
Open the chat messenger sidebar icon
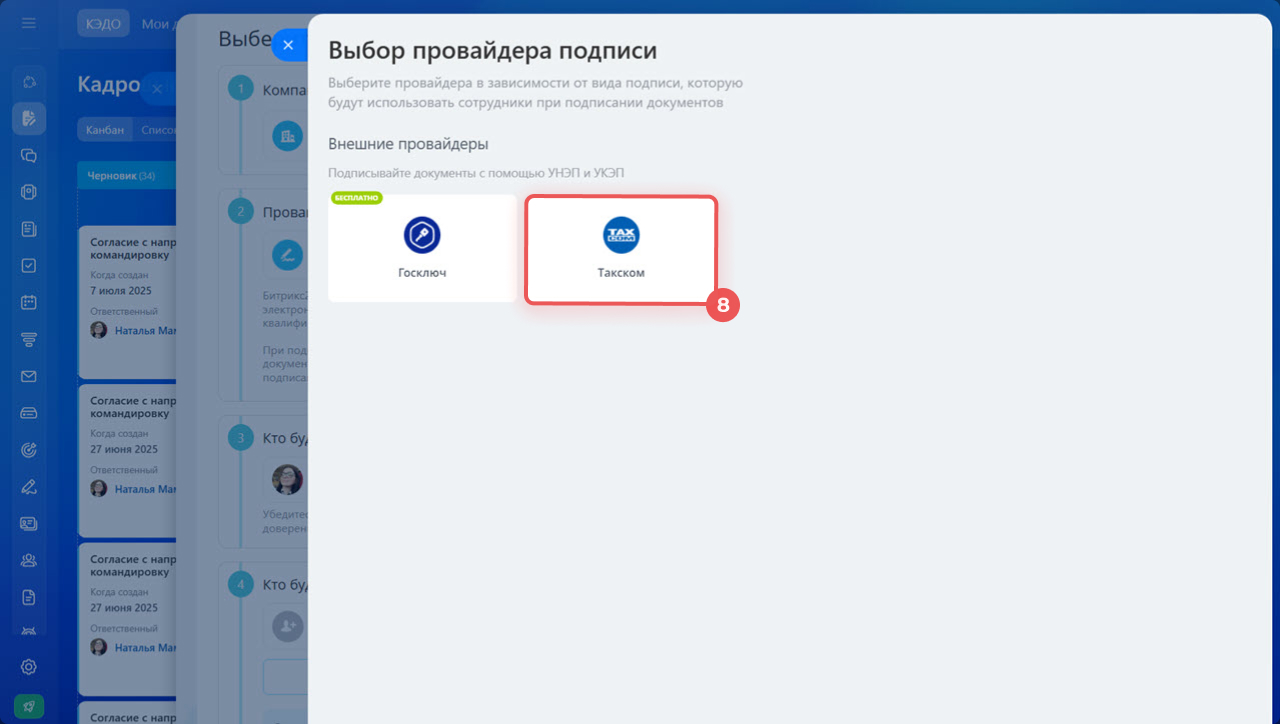29,155
